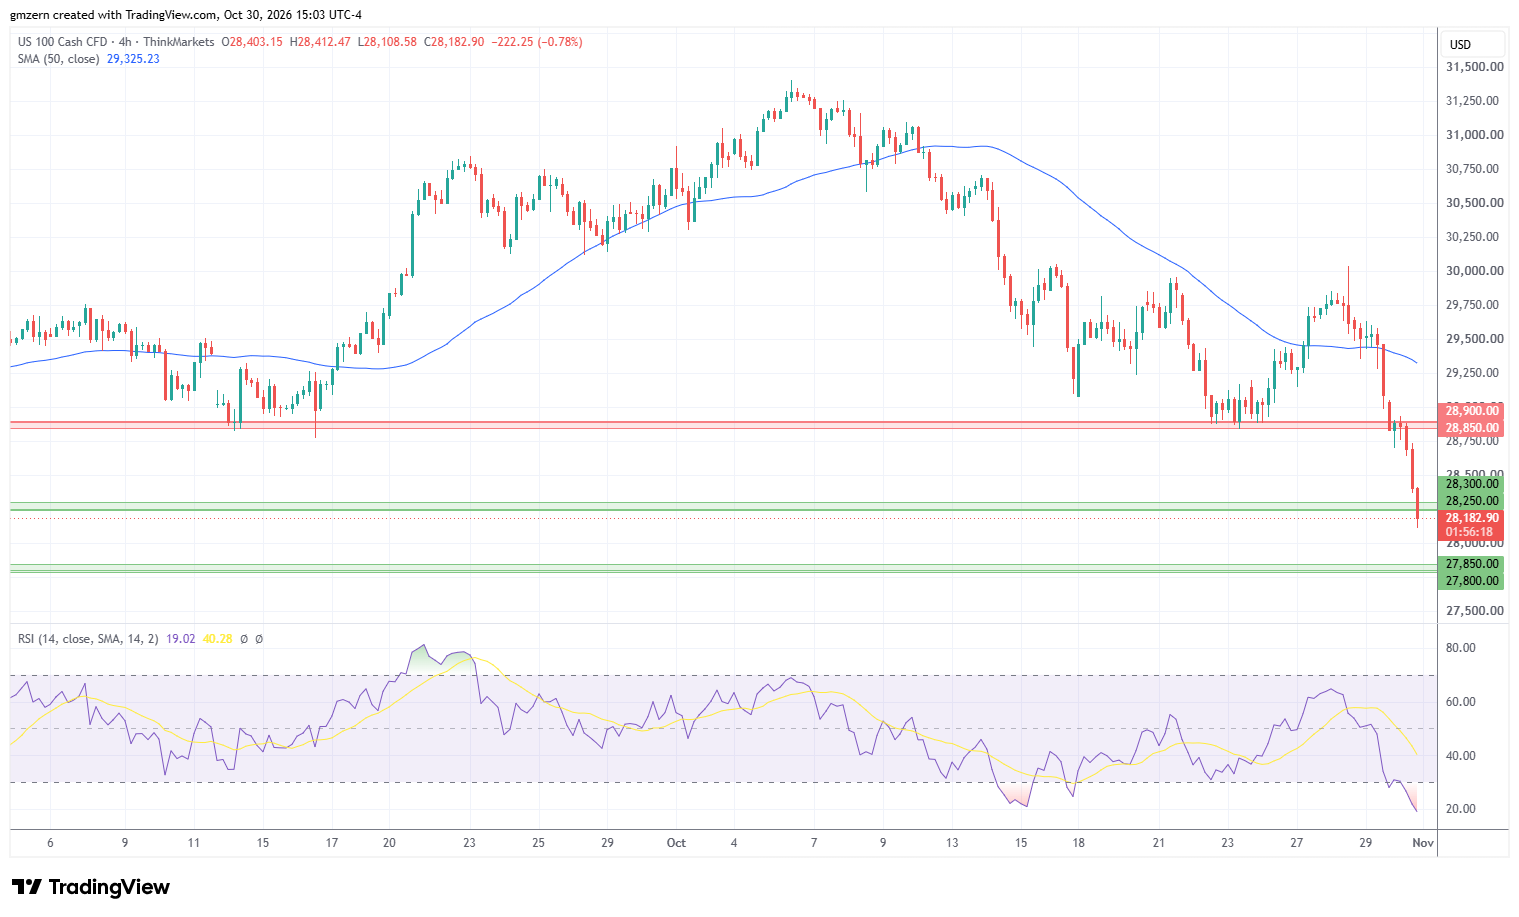The height and width of the screenshot is (917, 1519).
Task: Click the red 28,850.00 price label
Action: tap(1471, 428)
